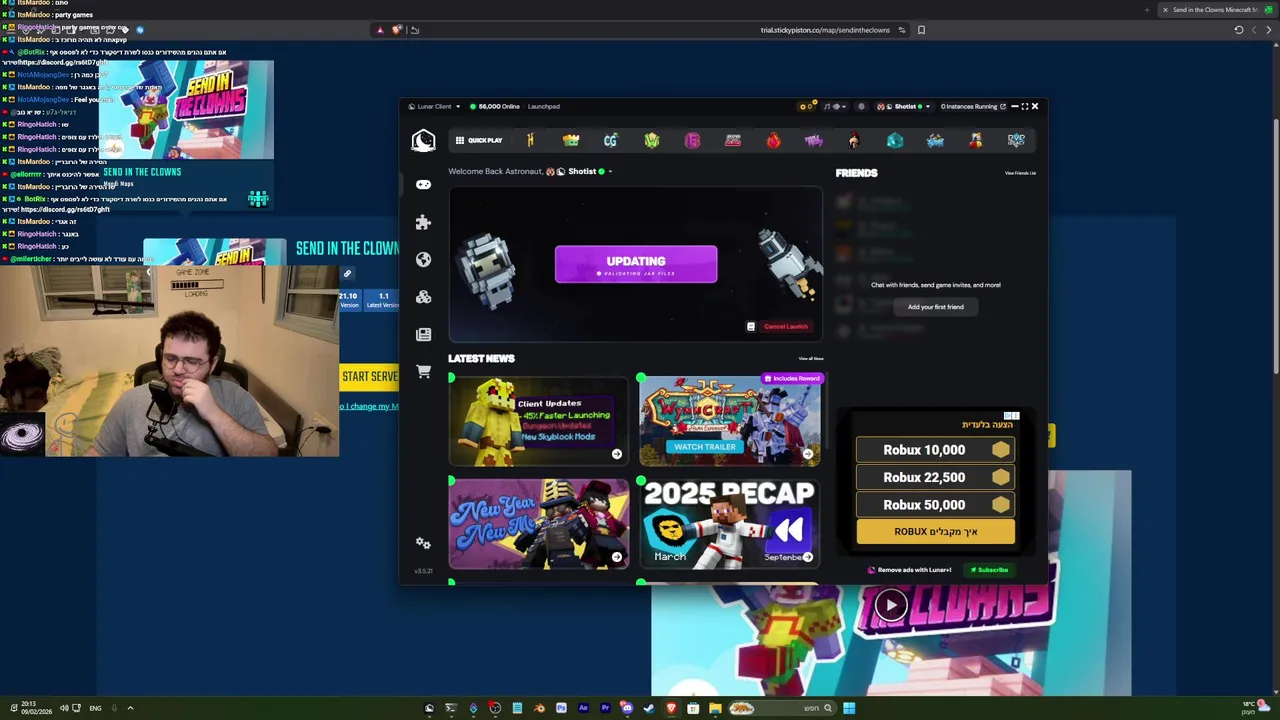Open Blender from the taskbar
The image size is (1280, 720).
[x=539, y=708]
